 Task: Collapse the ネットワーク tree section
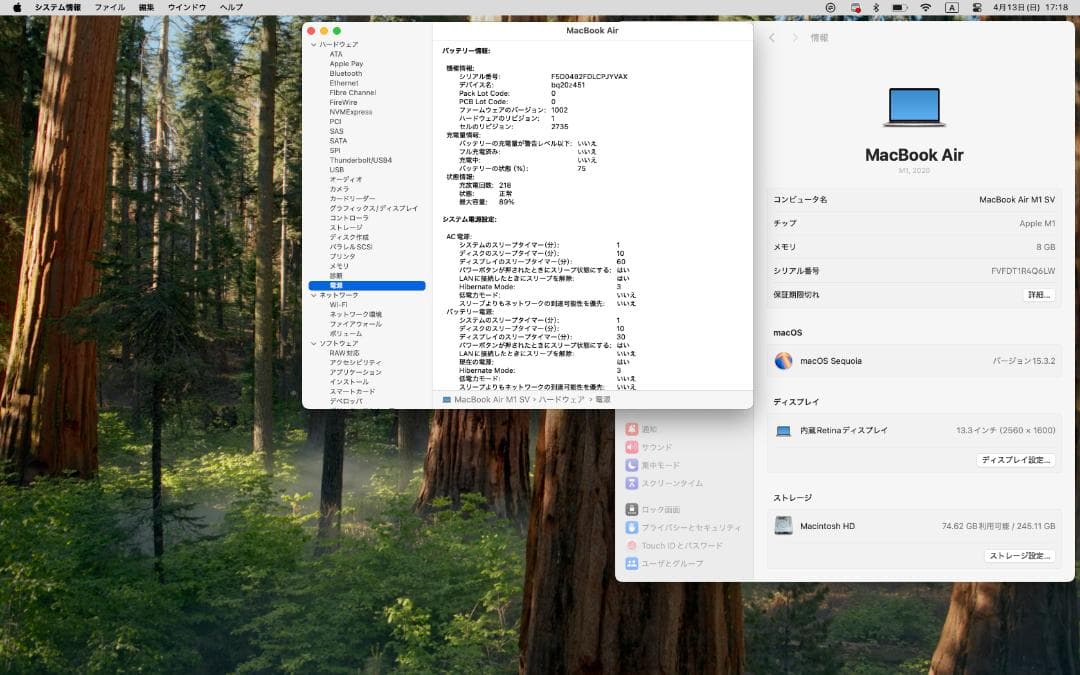click(x=313, y=295)
